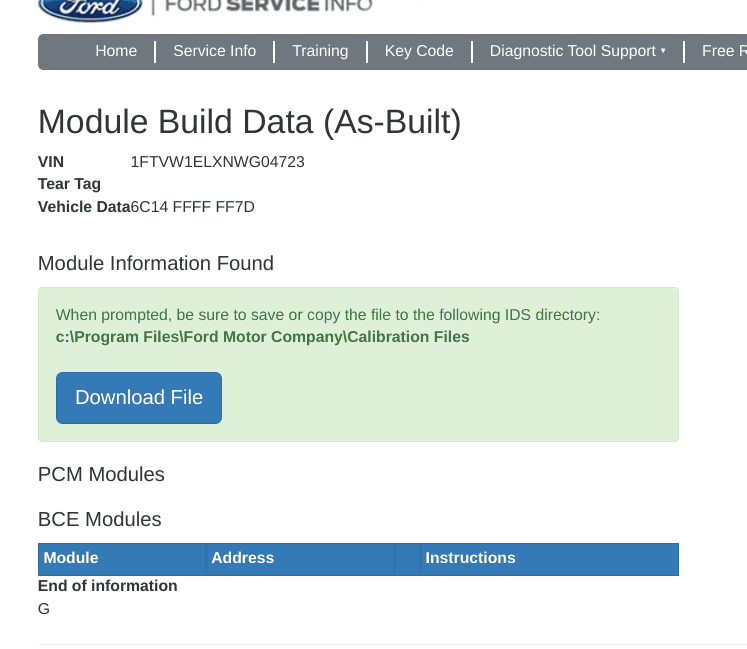Open the Training menu item
This screenshot has width=747, height=649.
(320, 51)
